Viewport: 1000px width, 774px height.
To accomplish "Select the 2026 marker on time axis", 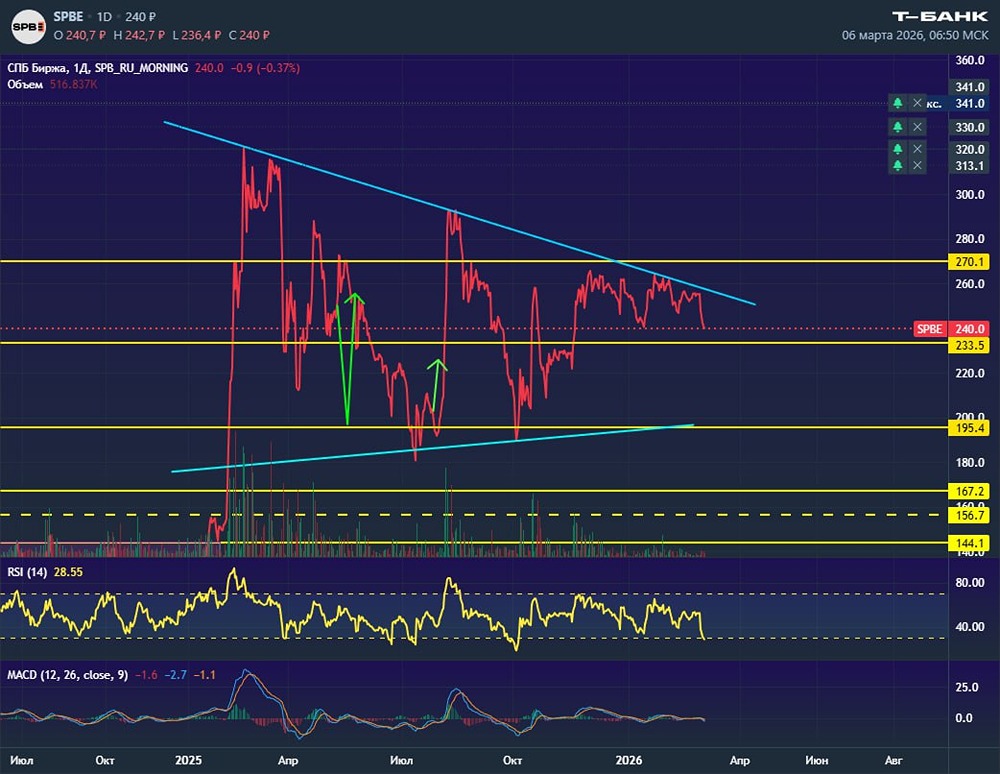I will pyautogui.click(x=629, y=760).
